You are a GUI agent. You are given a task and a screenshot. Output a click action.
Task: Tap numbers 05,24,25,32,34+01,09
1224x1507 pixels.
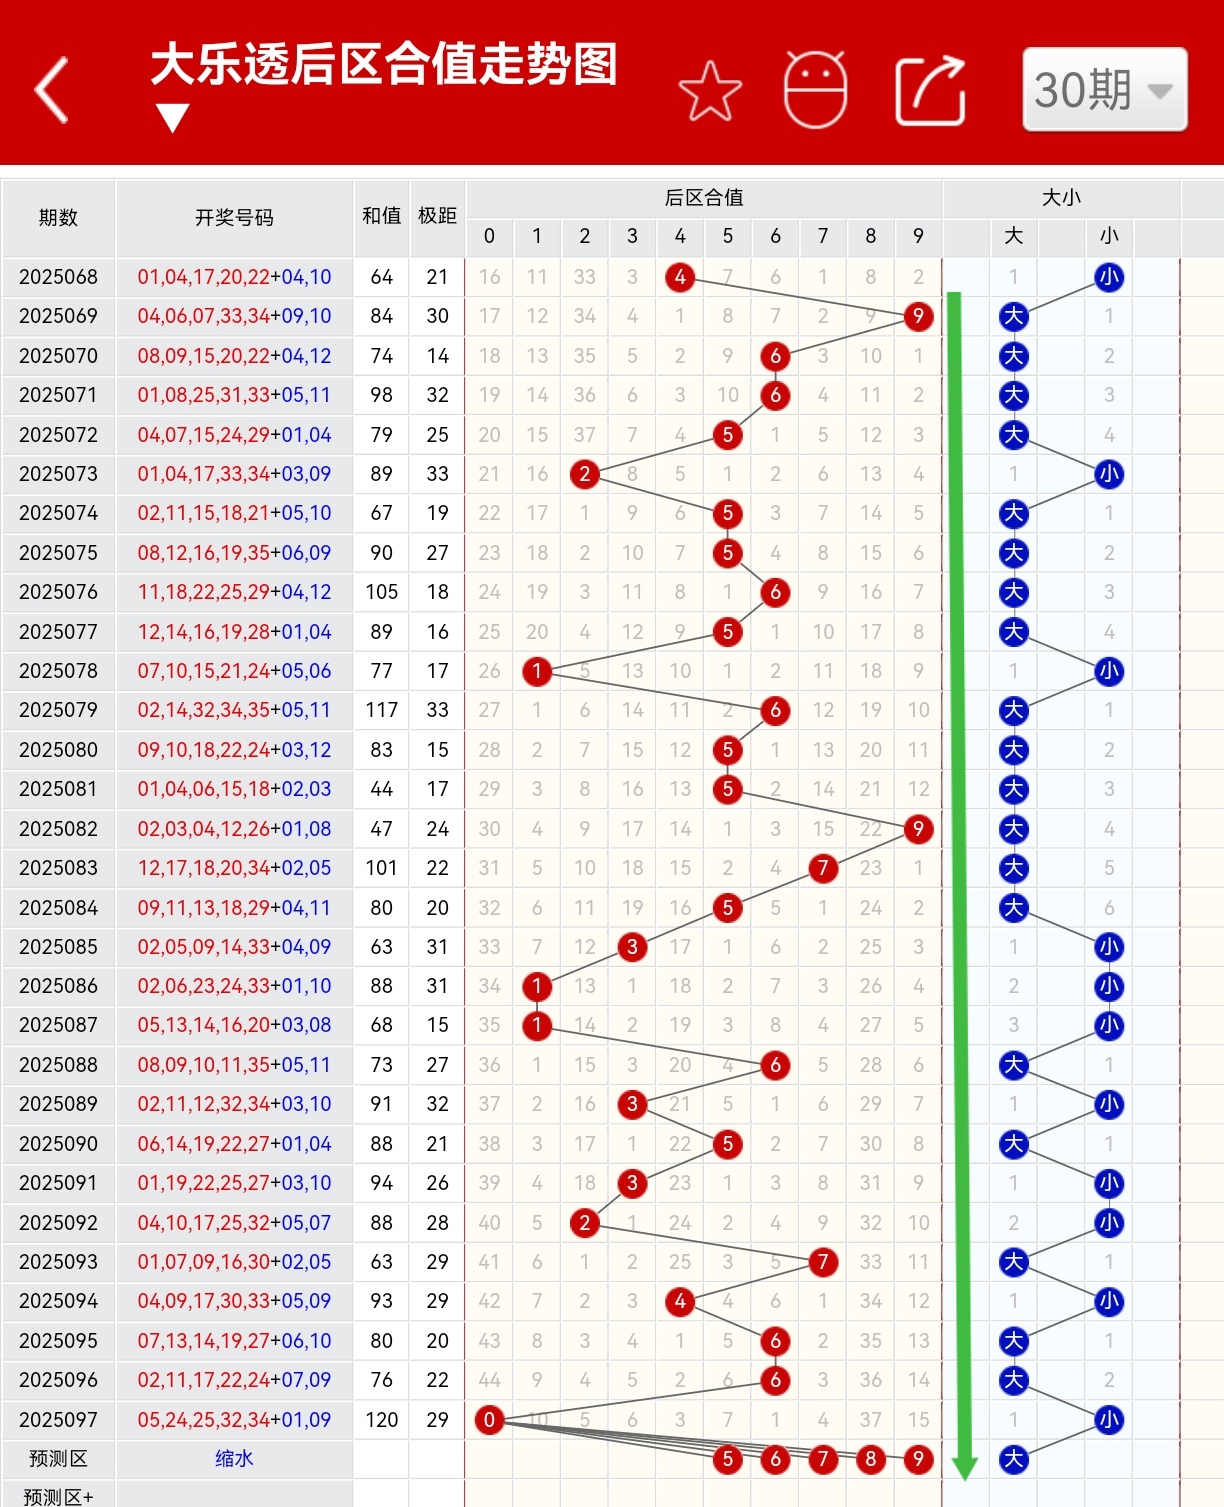pos(234,1420)
